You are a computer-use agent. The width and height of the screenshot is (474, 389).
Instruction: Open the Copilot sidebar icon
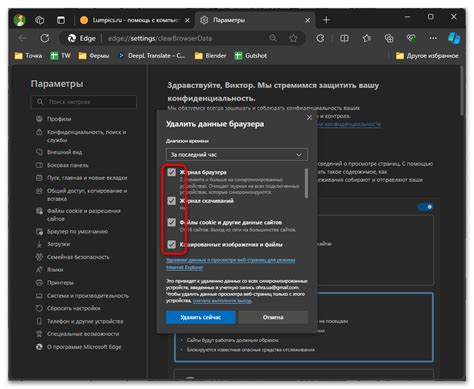click(x=454, y=38)
